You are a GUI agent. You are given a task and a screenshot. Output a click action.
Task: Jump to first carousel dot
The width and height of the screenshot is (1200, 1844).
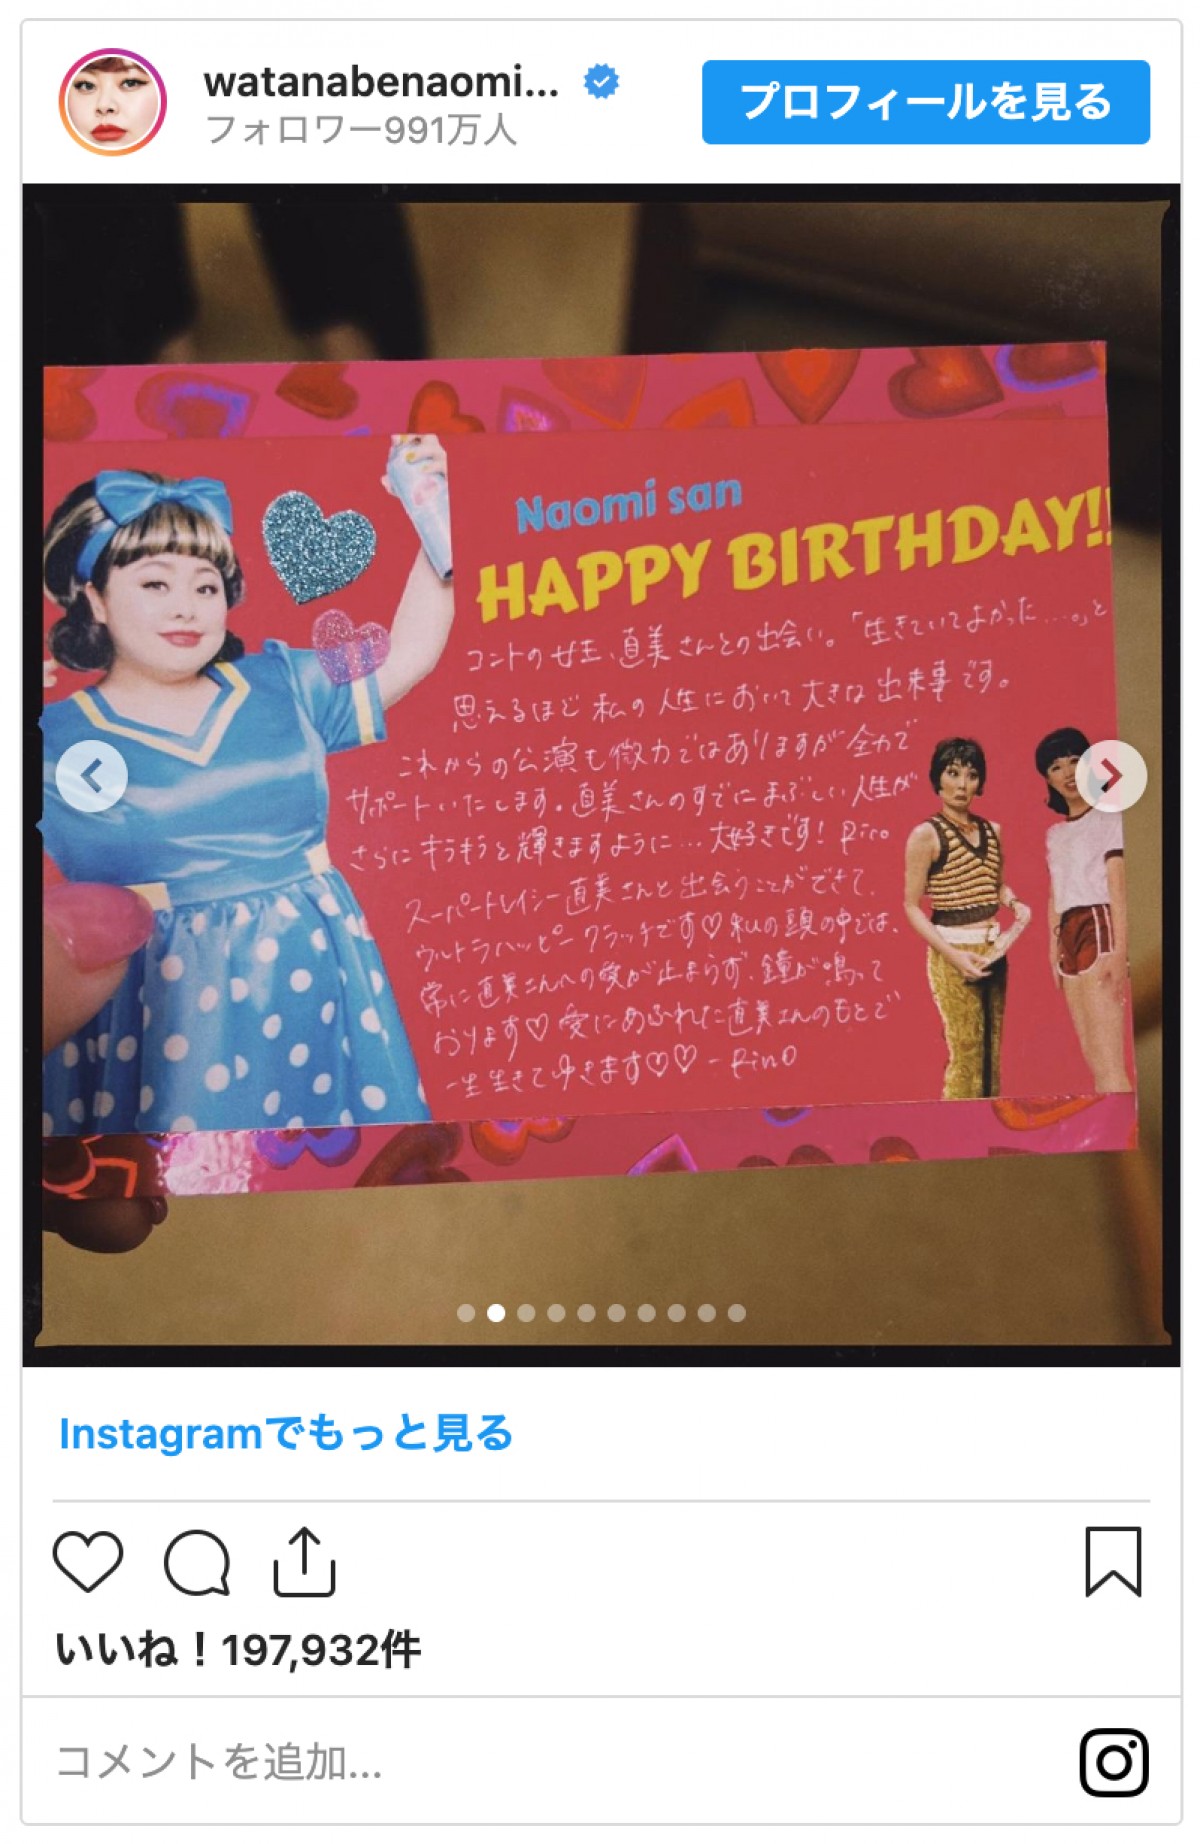[466, 1313]
